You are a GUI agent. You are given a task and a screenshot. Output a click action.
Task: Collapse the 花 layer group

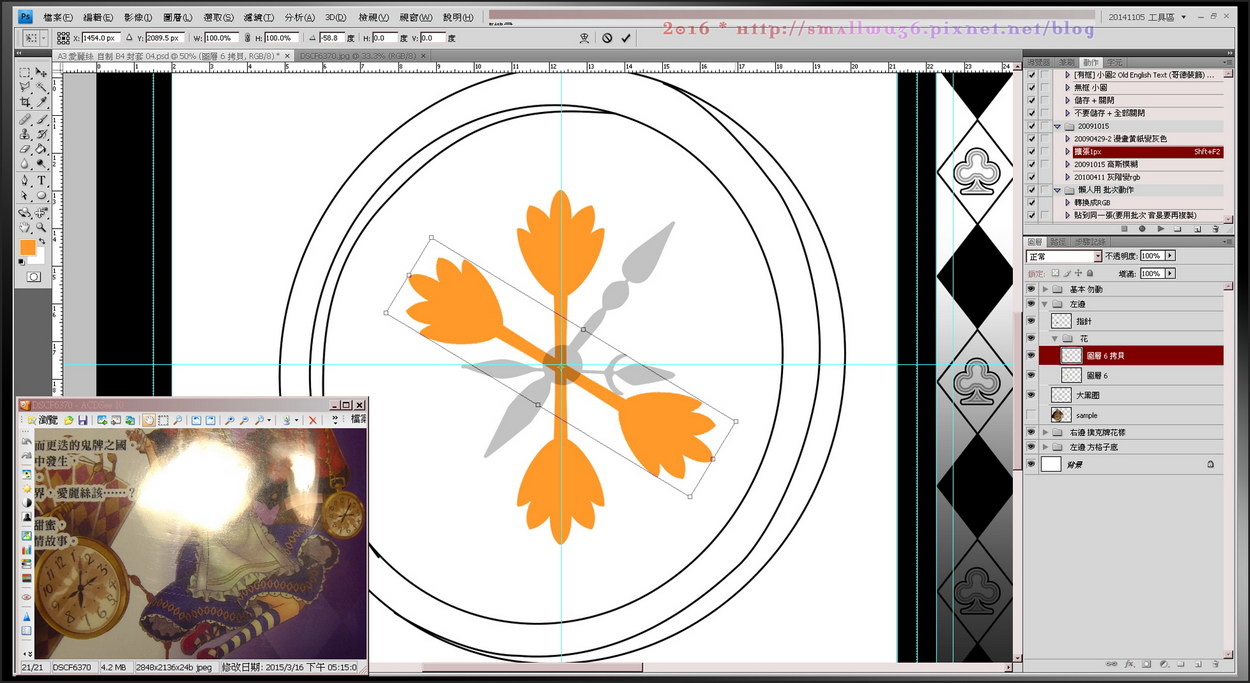click(1056, 339)
